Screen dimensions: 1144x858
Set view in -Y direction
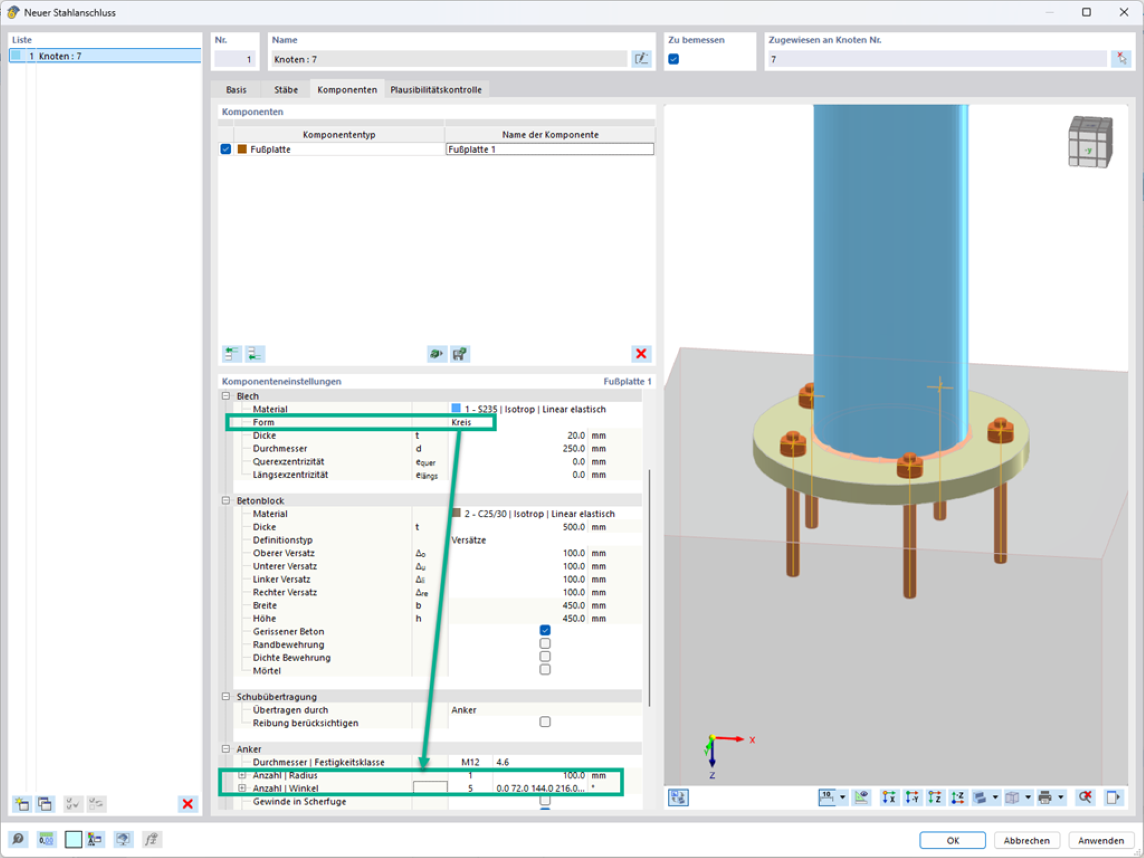pos(912,797)
